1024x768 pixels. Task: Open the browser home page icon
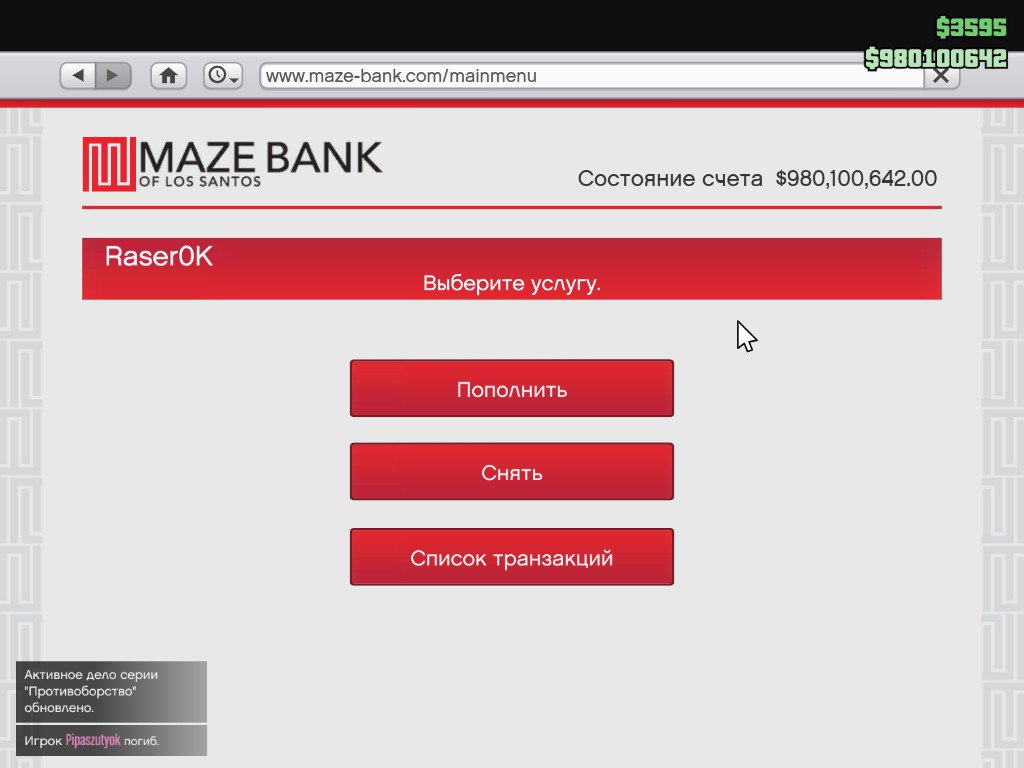(168, 76)
